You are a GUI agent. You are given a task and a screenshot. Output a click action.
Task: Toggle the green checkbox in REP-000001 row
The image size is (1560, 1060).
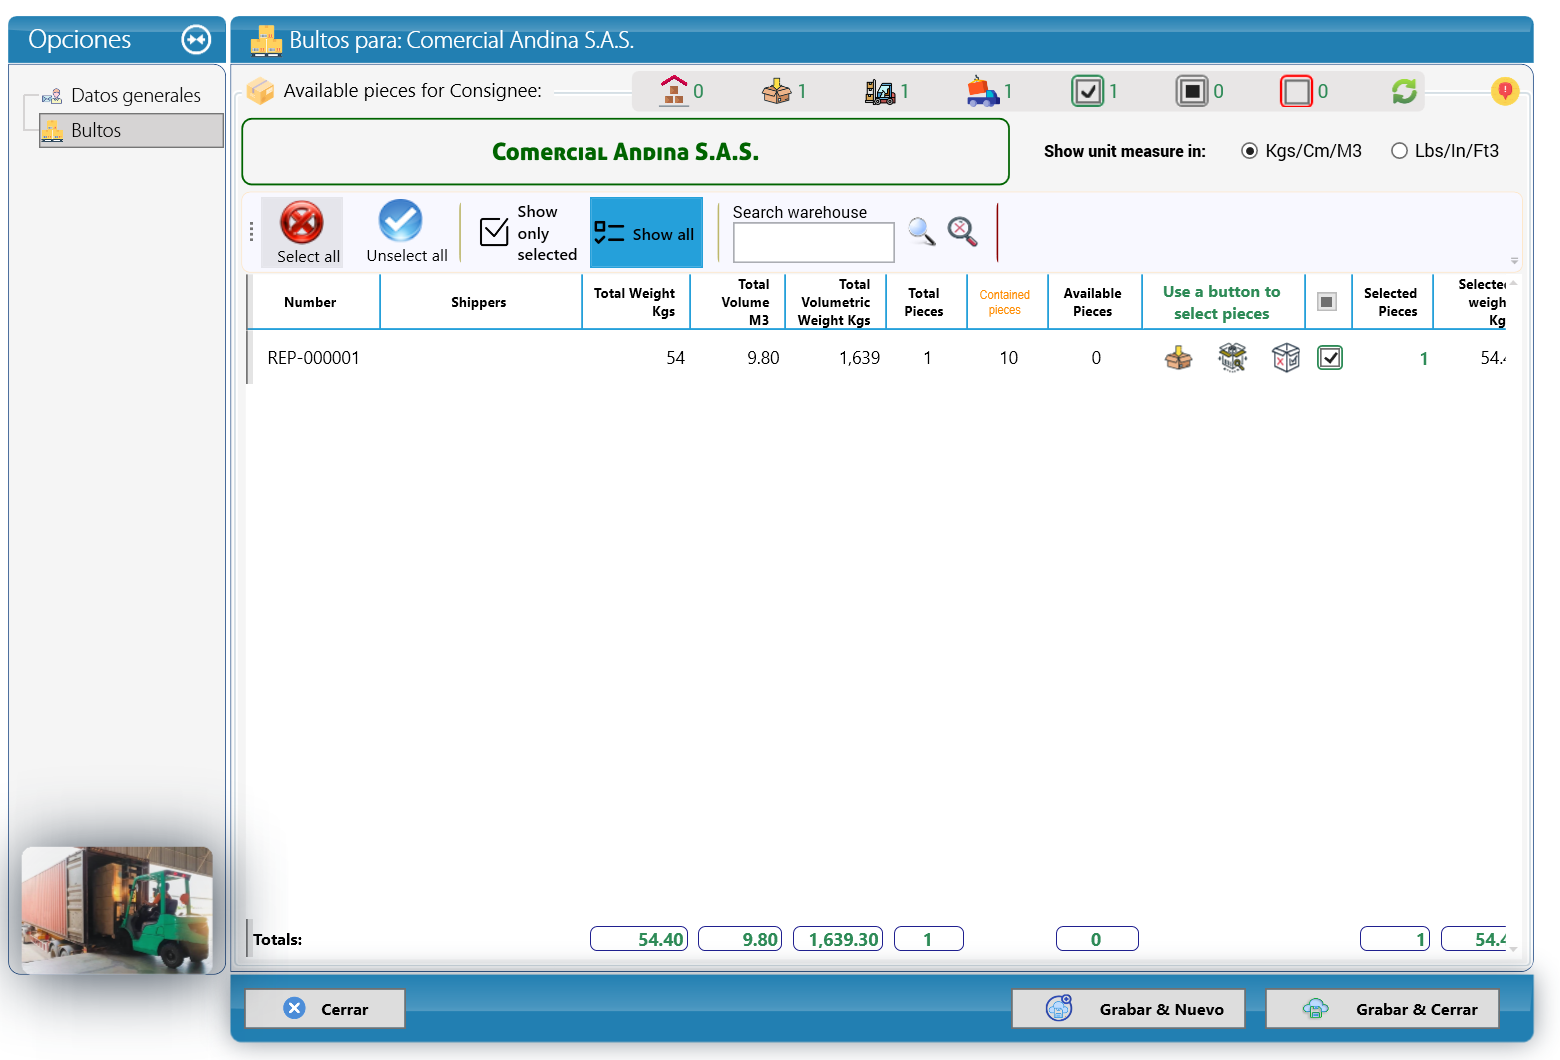tap(1330, 358)
